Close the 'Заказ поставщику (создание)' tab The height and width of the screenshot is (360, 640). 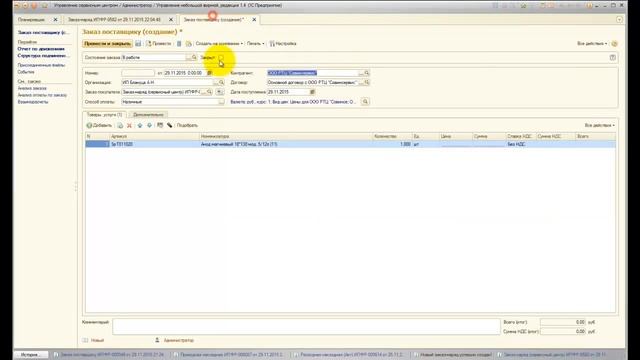pos(254,20)
